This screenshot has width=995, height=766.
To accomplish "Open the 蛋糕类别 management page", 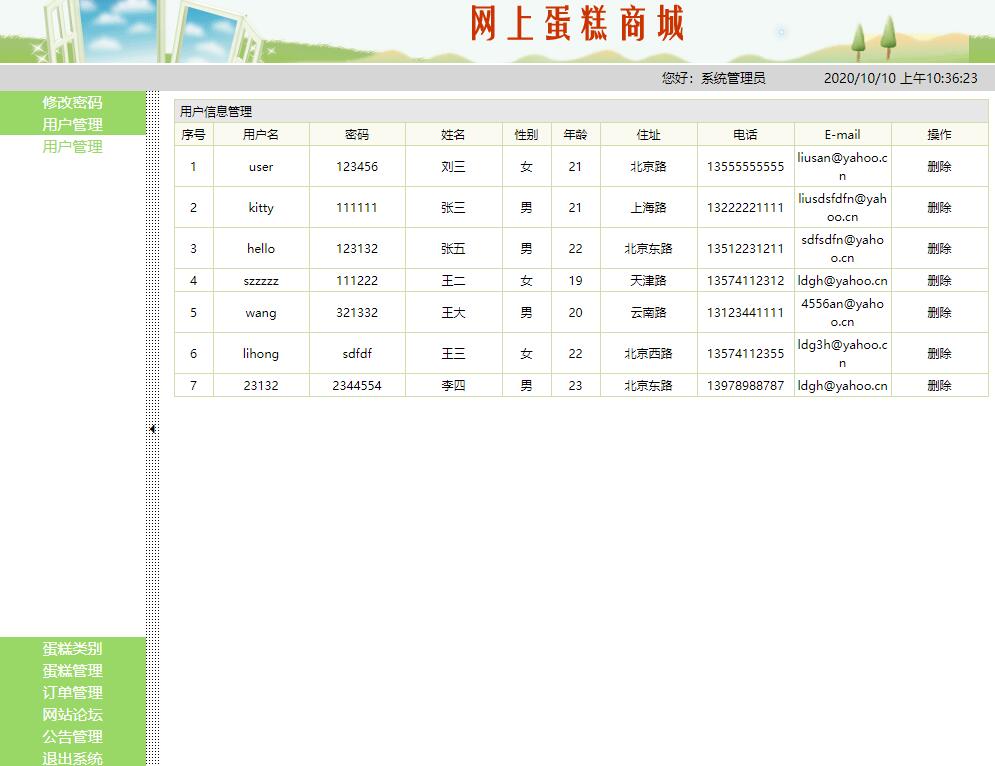I will coord(71,649).
